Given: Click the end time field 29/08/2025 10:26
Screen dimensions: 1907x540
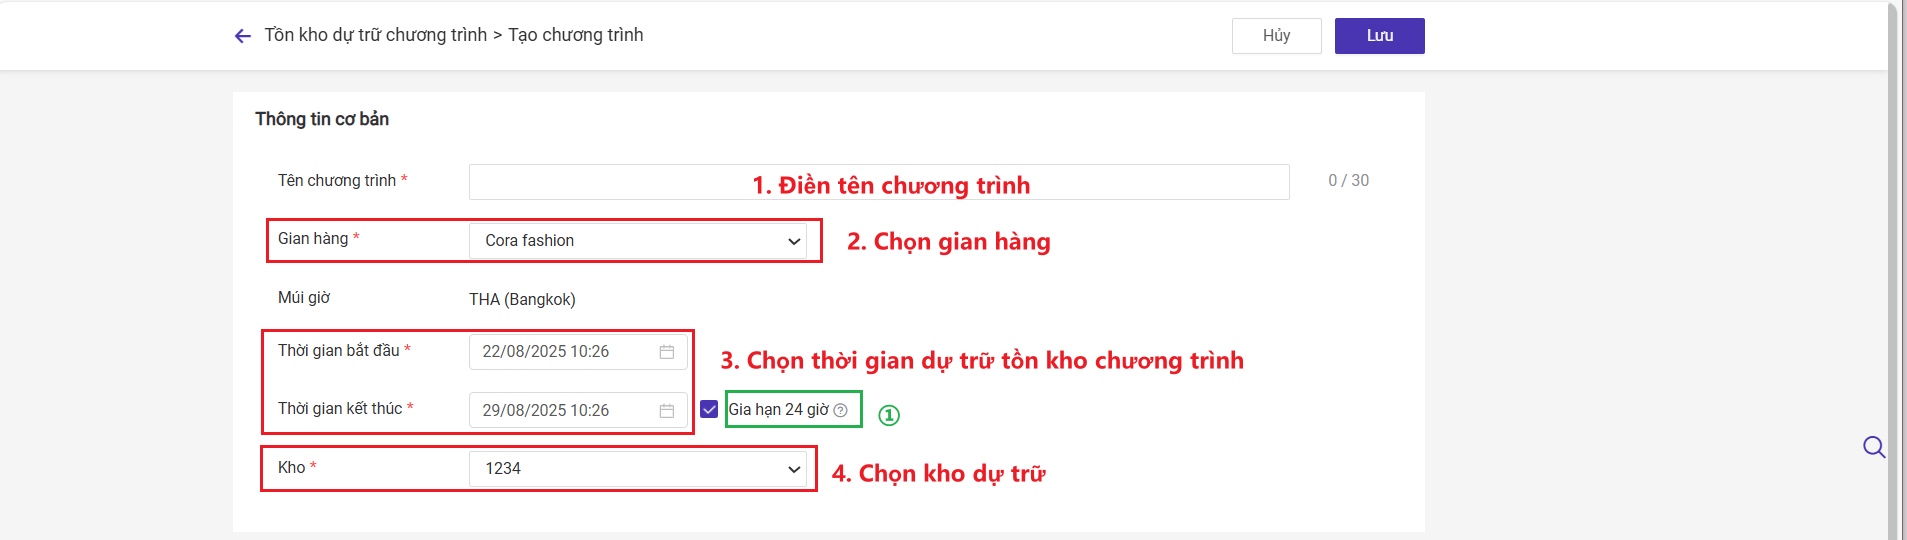Looking at the screenshot, I should click(x=578, y=411).
